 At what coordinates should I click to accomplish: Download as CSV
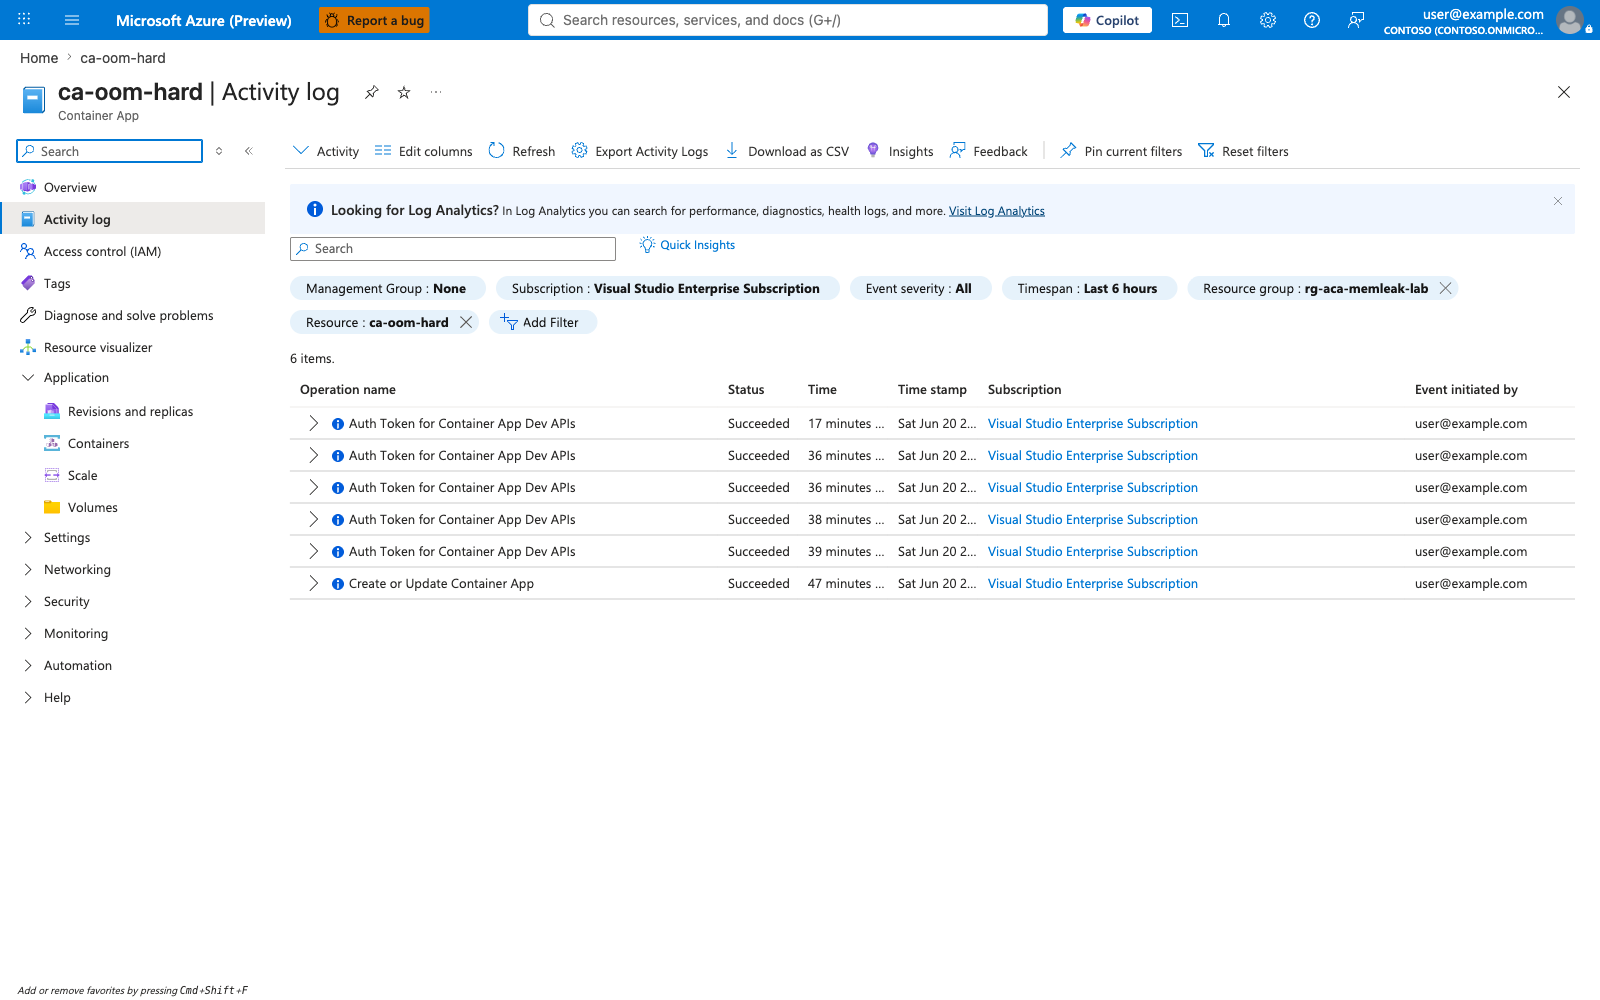787,151
